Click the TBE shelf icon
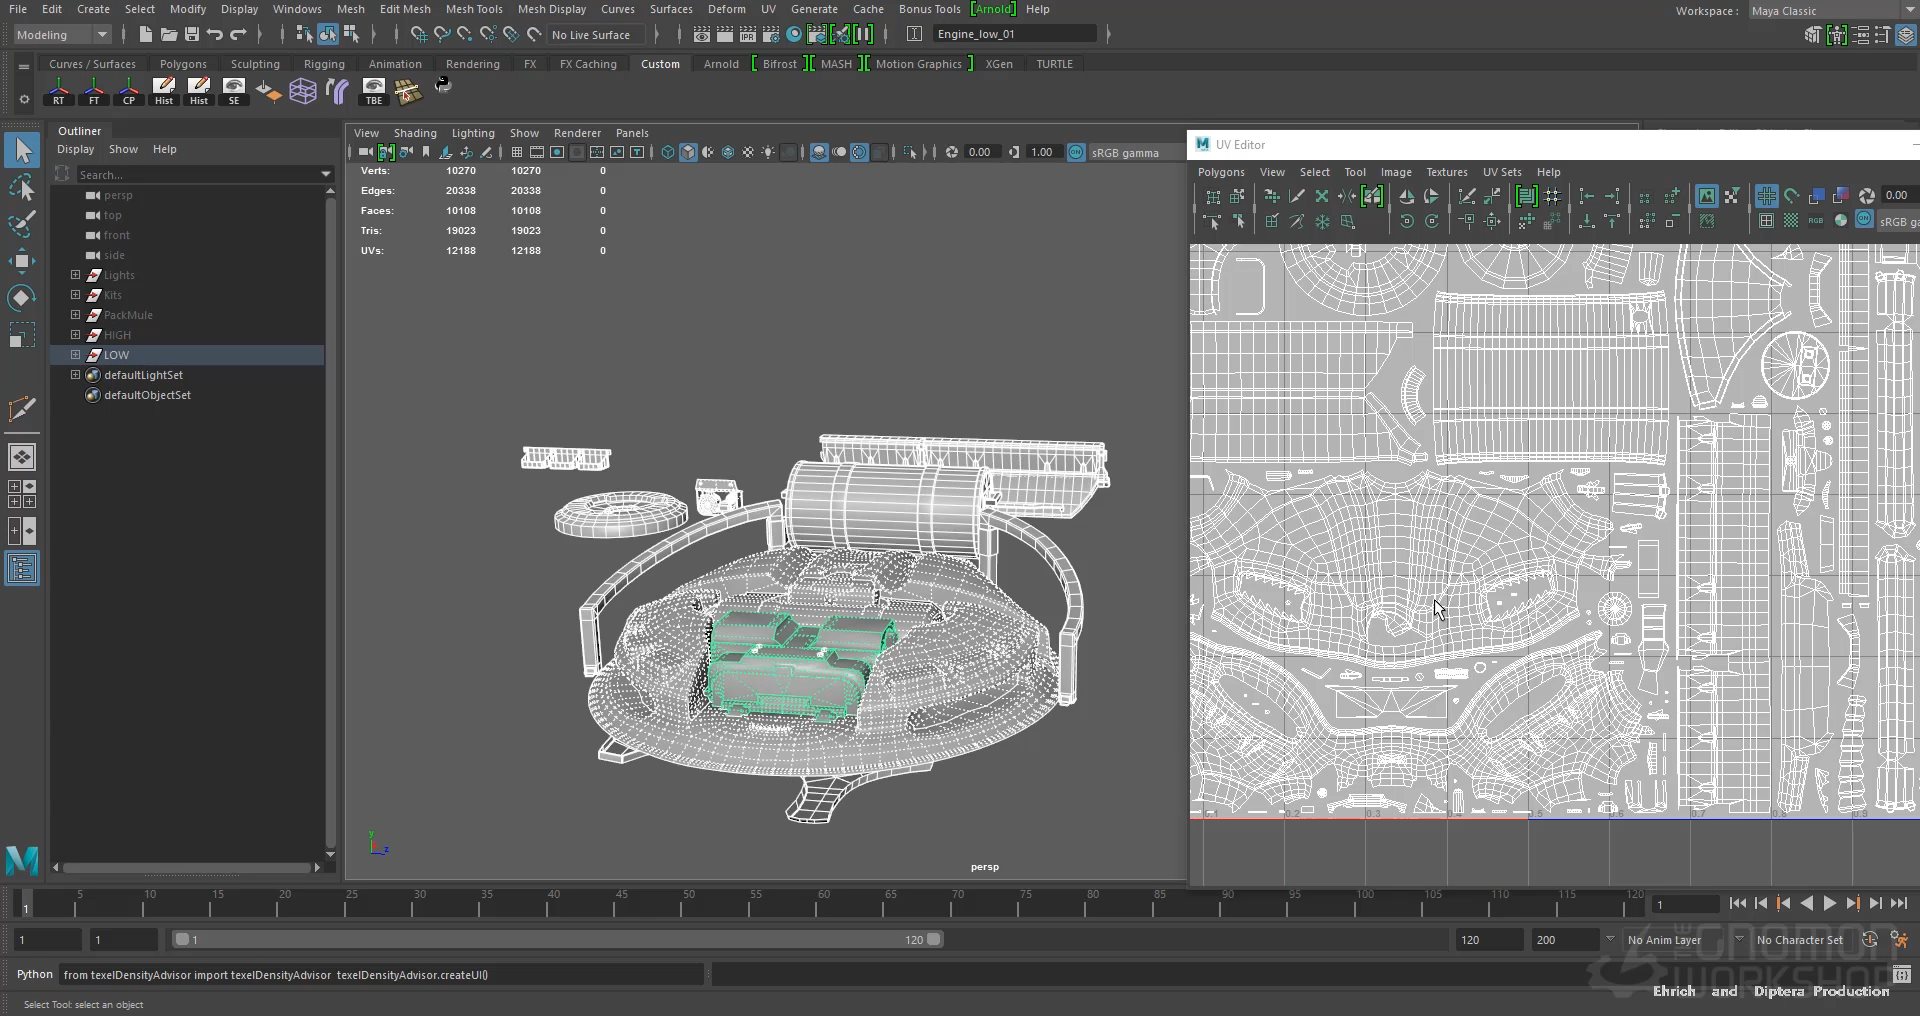The height and width of the screenshot is (1016, 1920). coord(373,91)
